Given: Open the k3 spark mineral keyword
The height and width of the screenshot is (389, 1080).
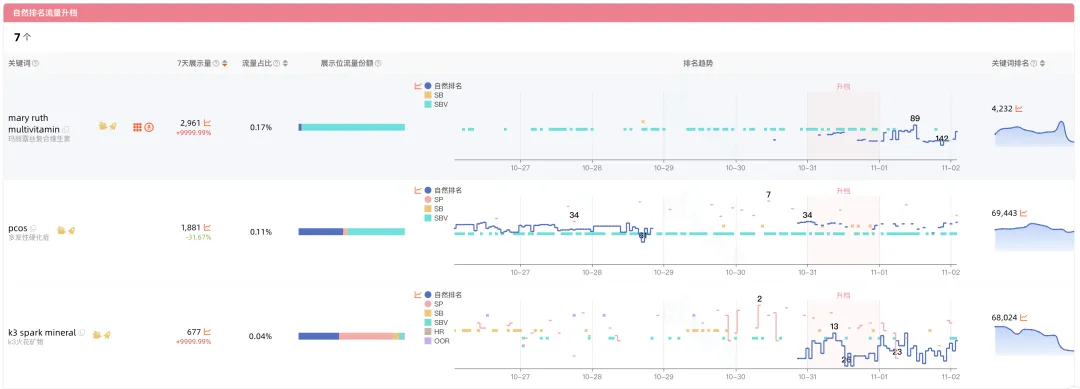Looking at the screenshot, I should point(42,333).
